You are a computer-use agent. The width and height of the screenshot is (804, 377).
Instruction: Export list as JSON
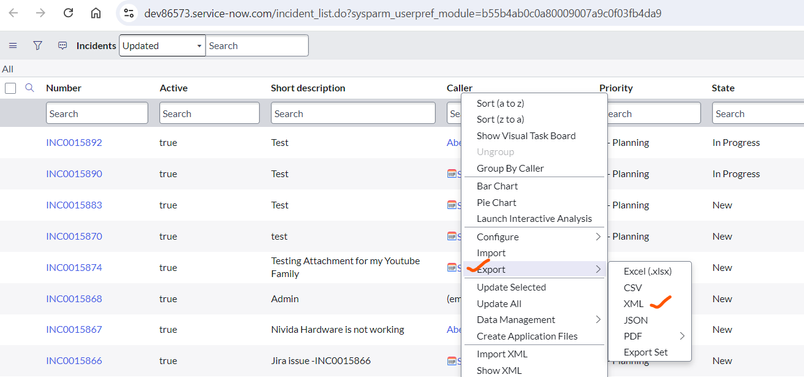pyautogui.click(x=635, y=320)
